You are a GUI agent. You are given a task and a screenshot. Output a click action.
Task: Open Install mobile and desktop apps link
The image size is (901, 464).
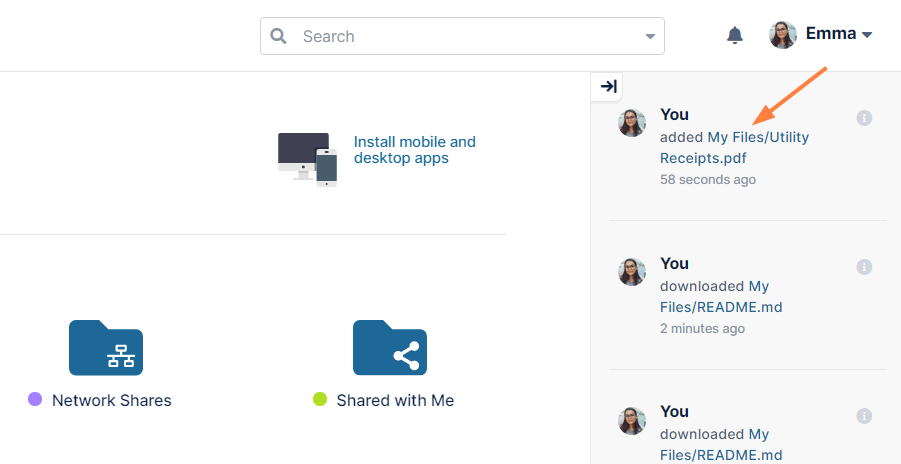pos(414,150)
